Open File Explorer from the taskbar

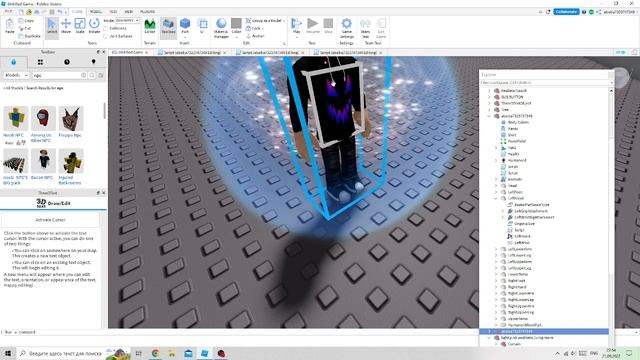pyautogui.click(x=171, y=353)
